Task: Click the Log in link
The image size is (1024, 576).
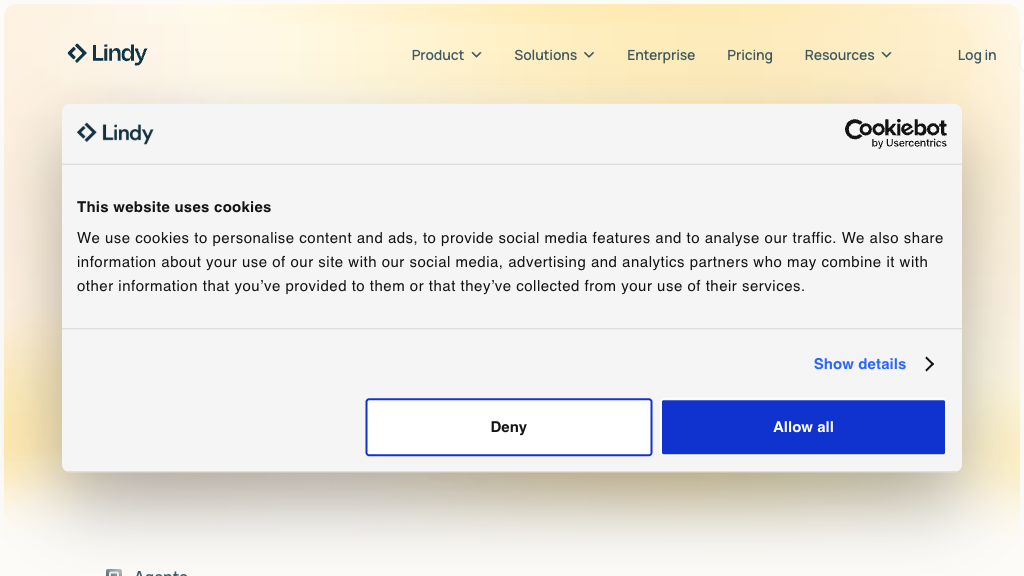Action: 976,55
